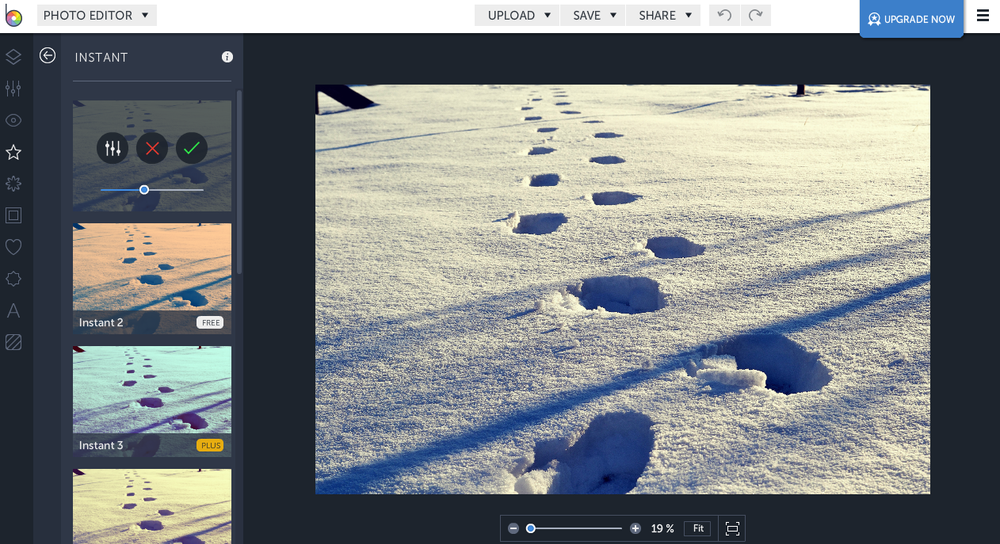Zoom out with the minus icon
The height and width of the screenshot is (544, 1000).
click(x=513, y=528)
